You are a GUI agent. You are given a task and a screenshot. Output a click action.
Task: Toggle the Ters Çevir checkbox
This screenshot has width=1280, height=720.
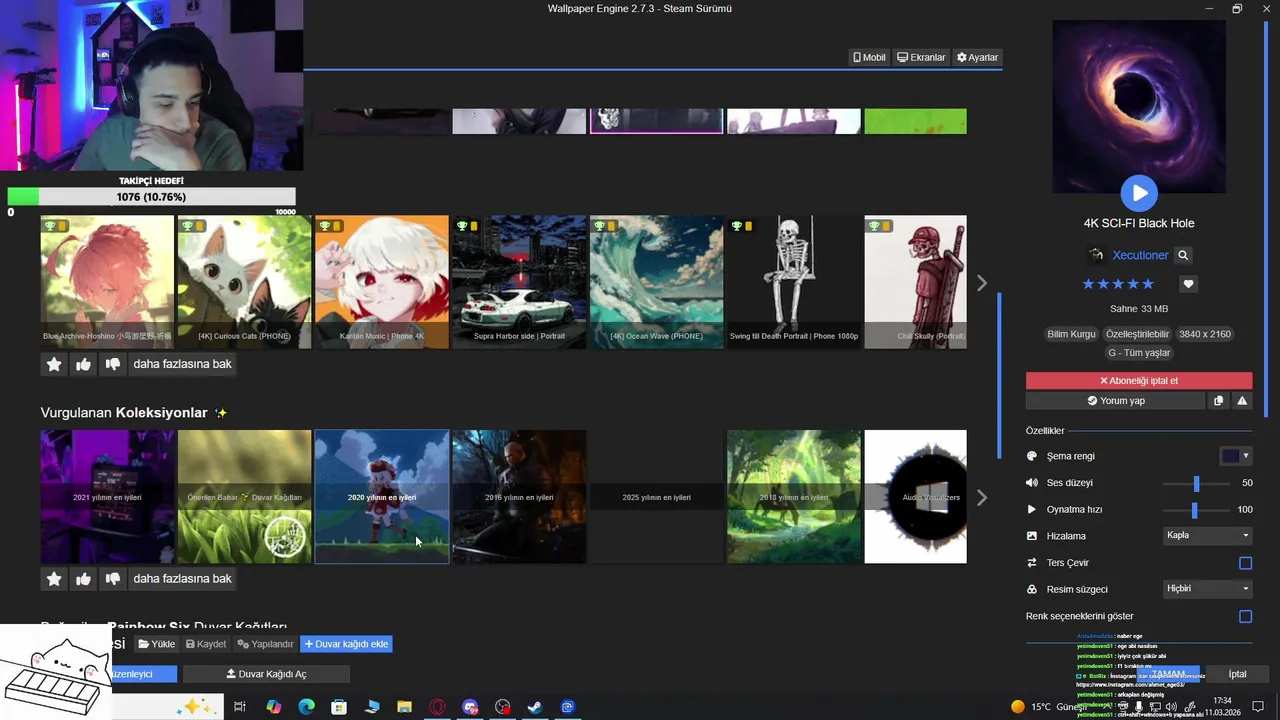pos(1245,563)
